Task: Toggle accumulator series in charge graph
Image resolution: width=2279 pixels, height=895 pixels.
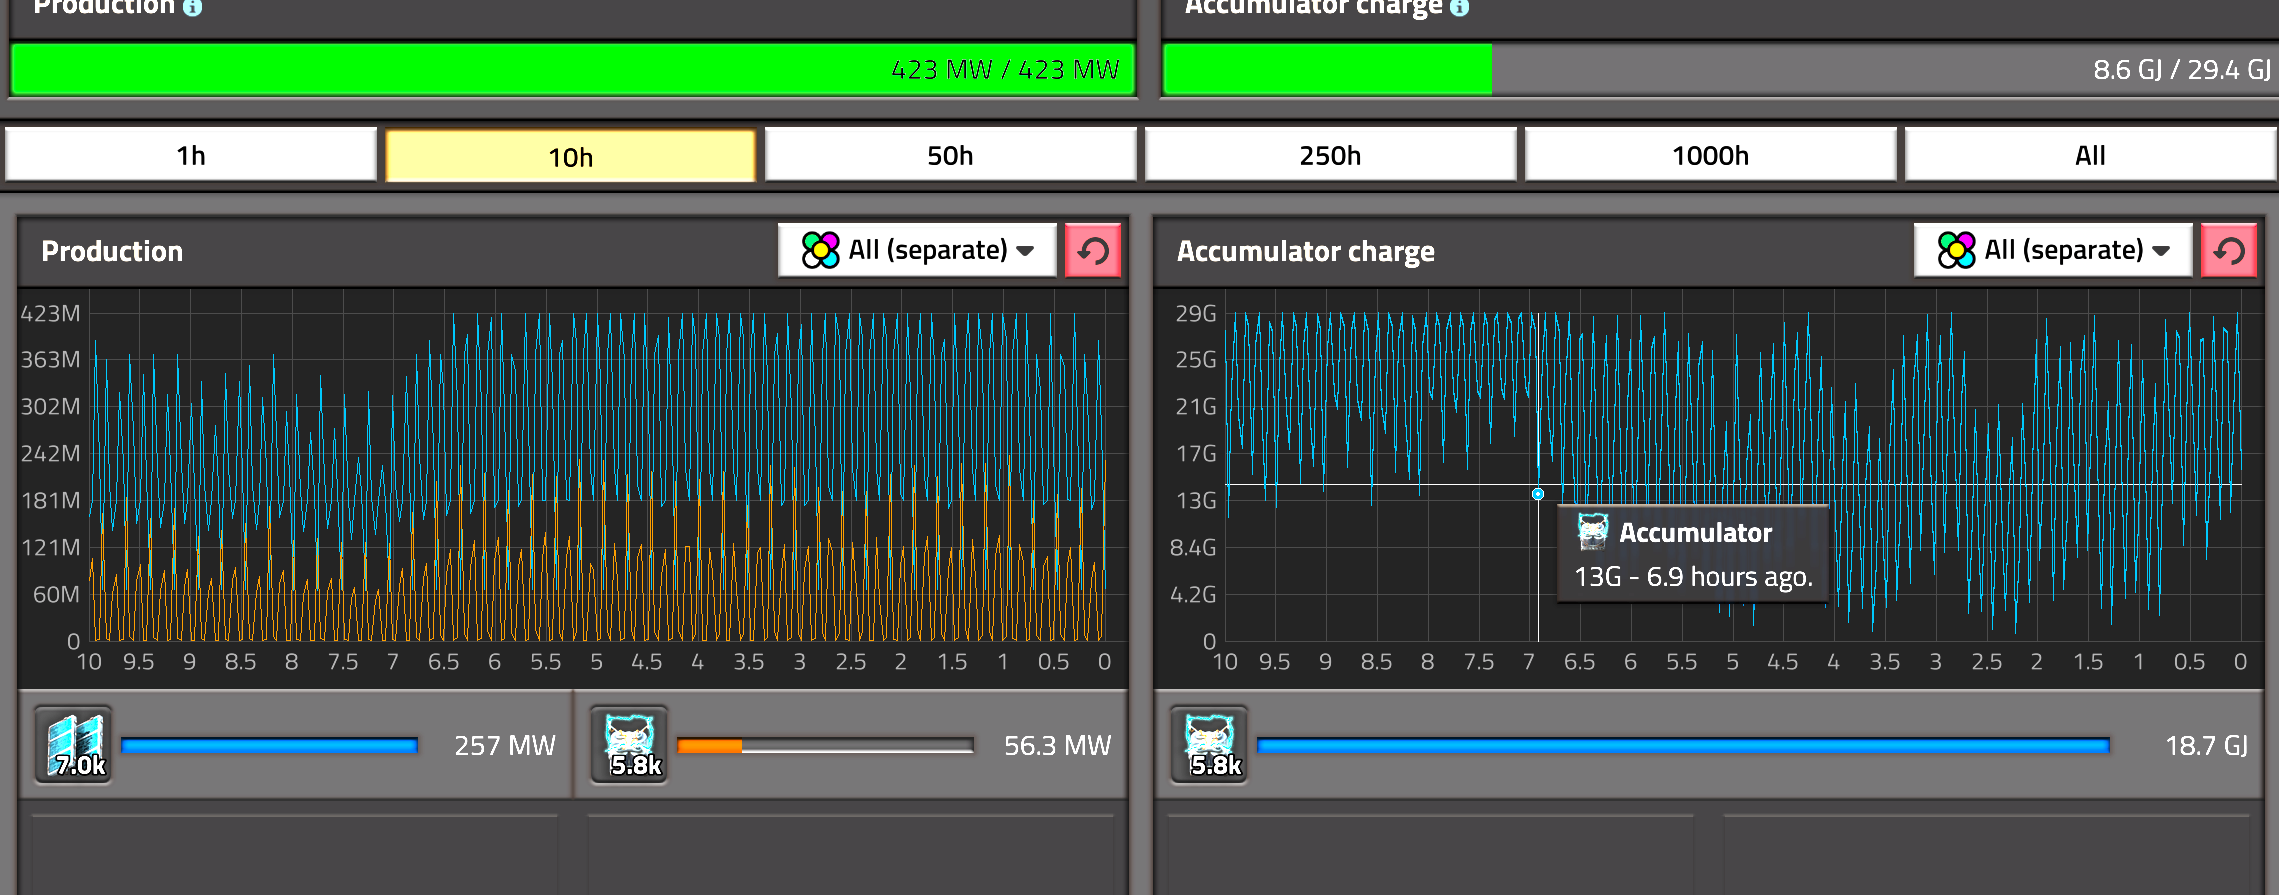Action: click(x=1209, y=746)
